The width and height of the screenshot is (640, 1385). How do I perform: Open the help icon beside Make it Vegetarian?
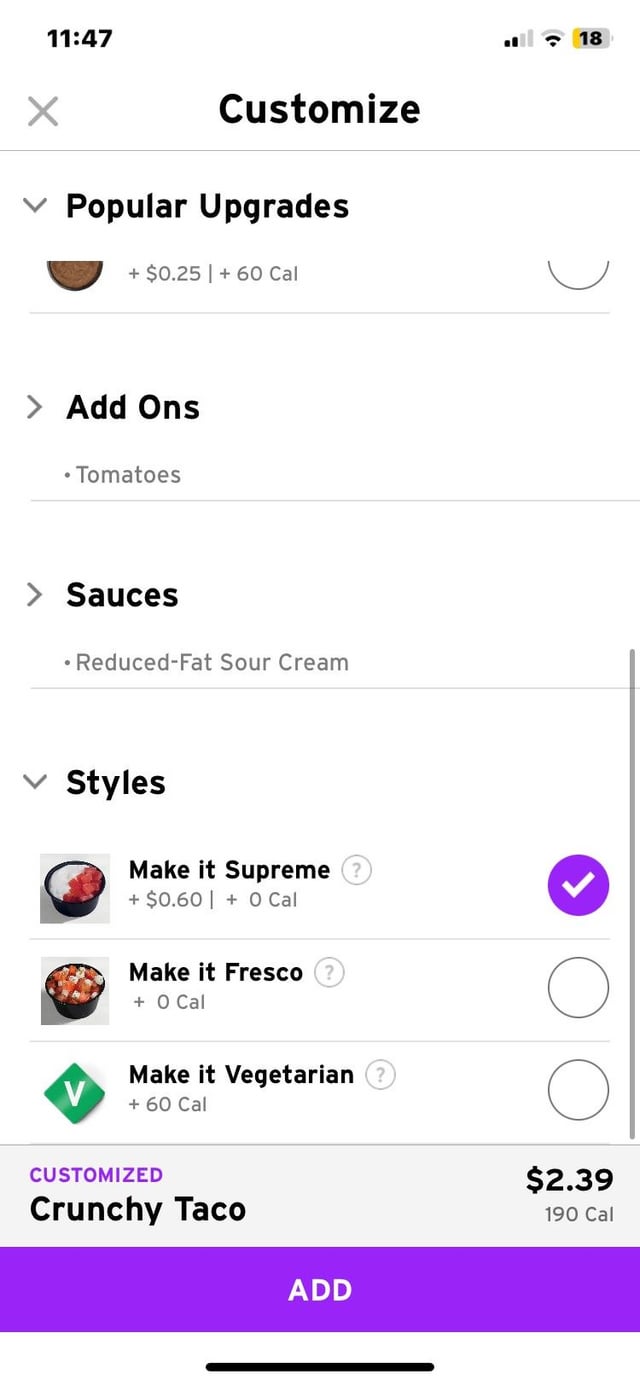tap(380, 1075)
